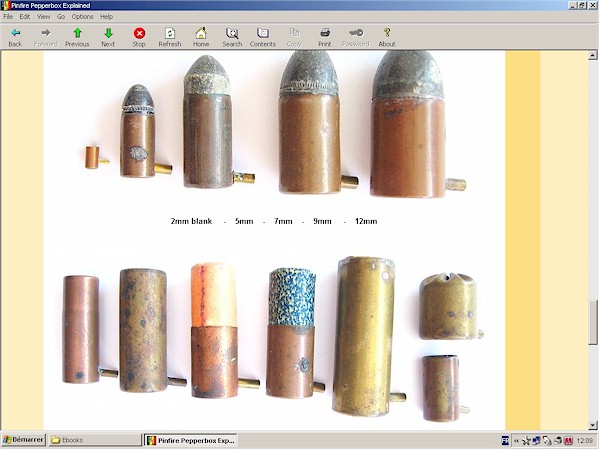Screen dimensions: 600x450
Task: Click the "12mm" caption label
Action: 366,221
